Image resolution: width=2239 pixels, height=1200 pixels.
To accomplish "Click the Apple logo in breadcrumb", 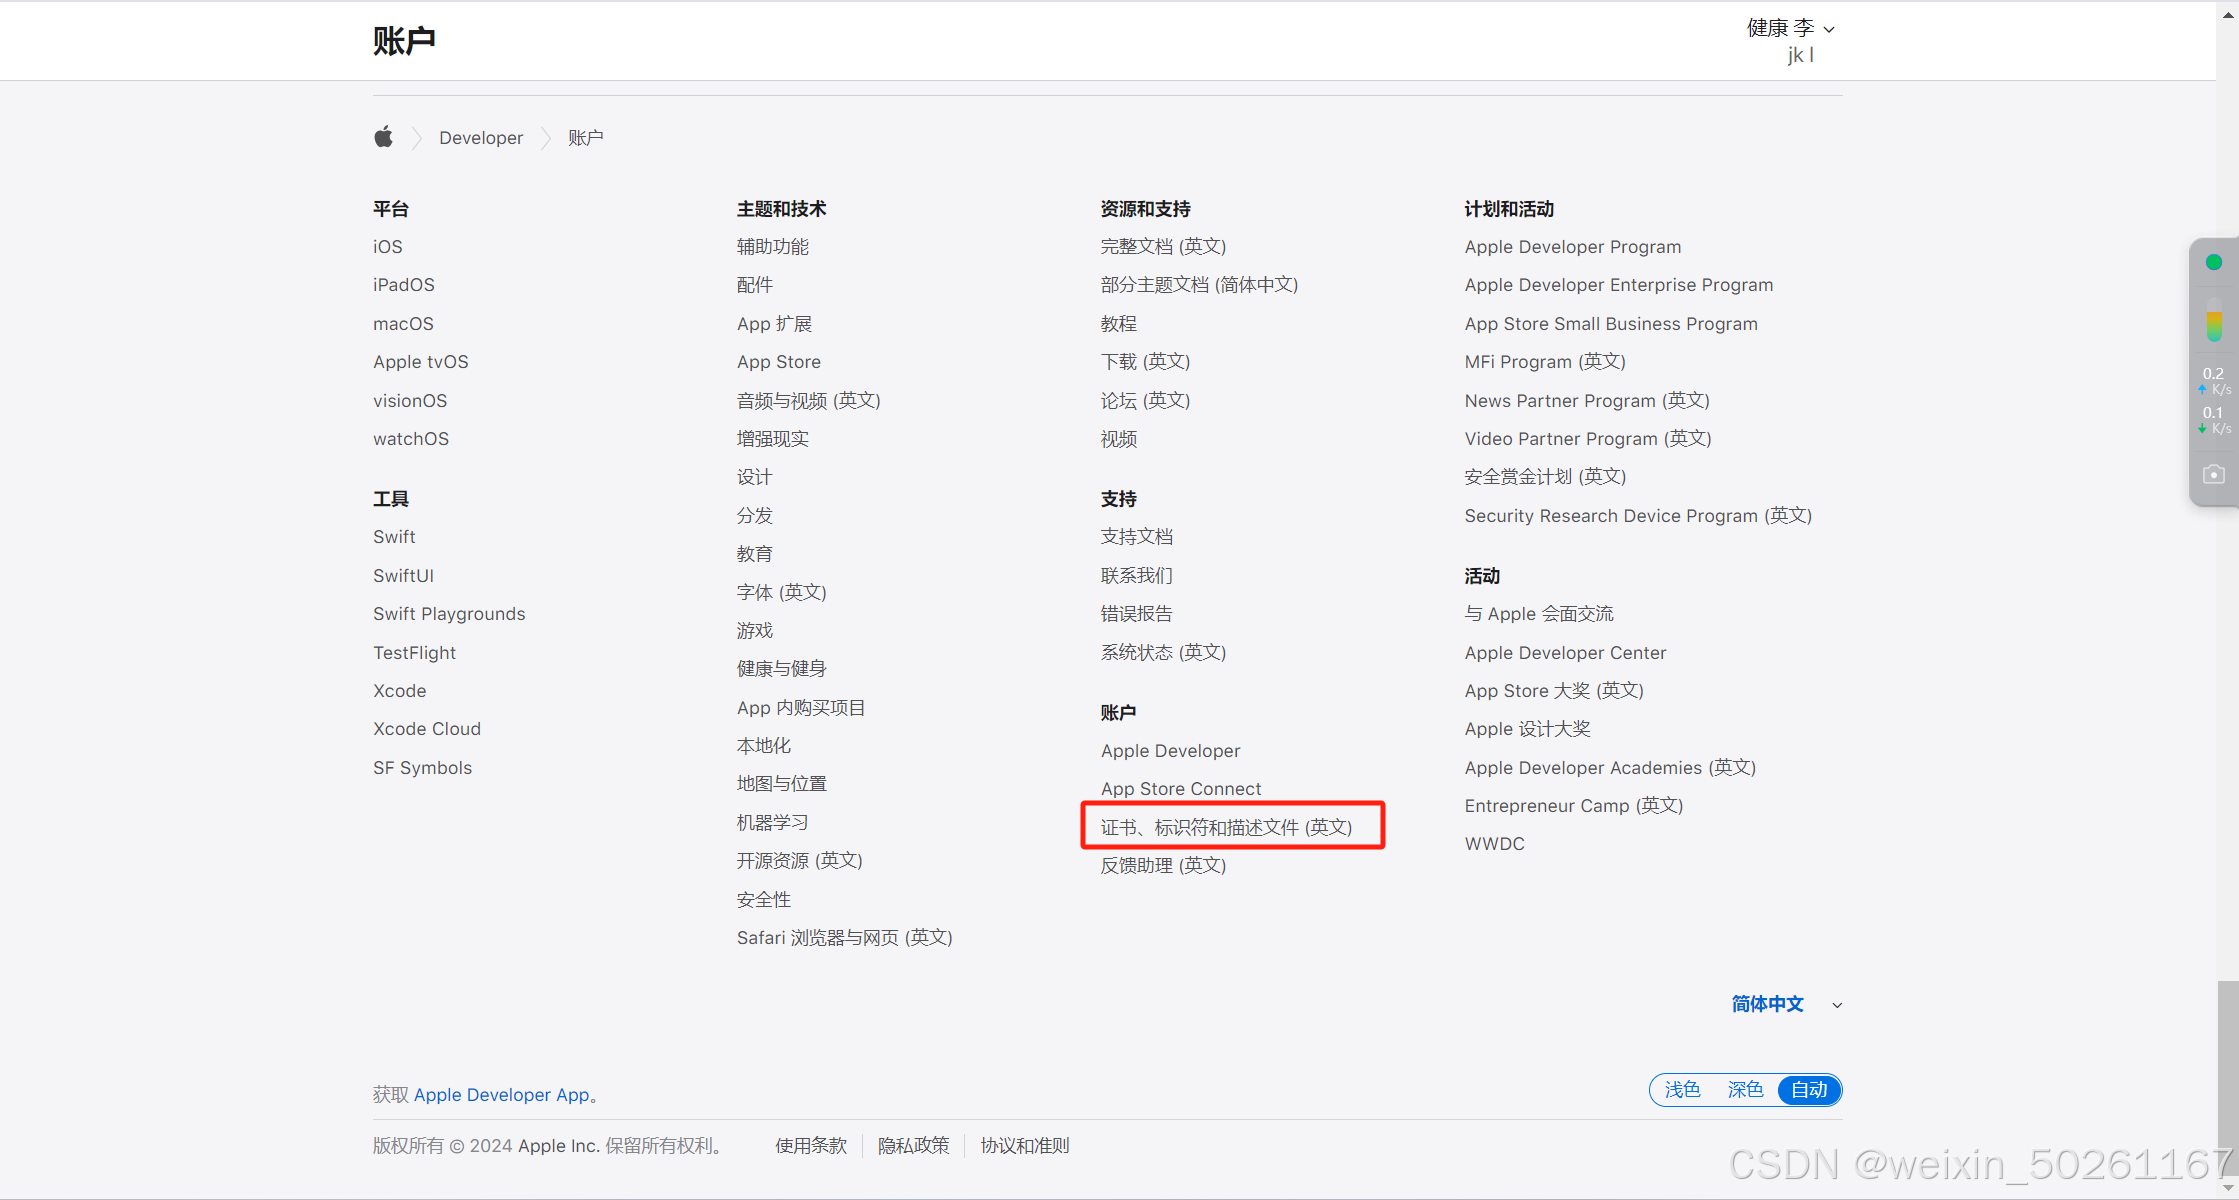I will coord(383,137).
